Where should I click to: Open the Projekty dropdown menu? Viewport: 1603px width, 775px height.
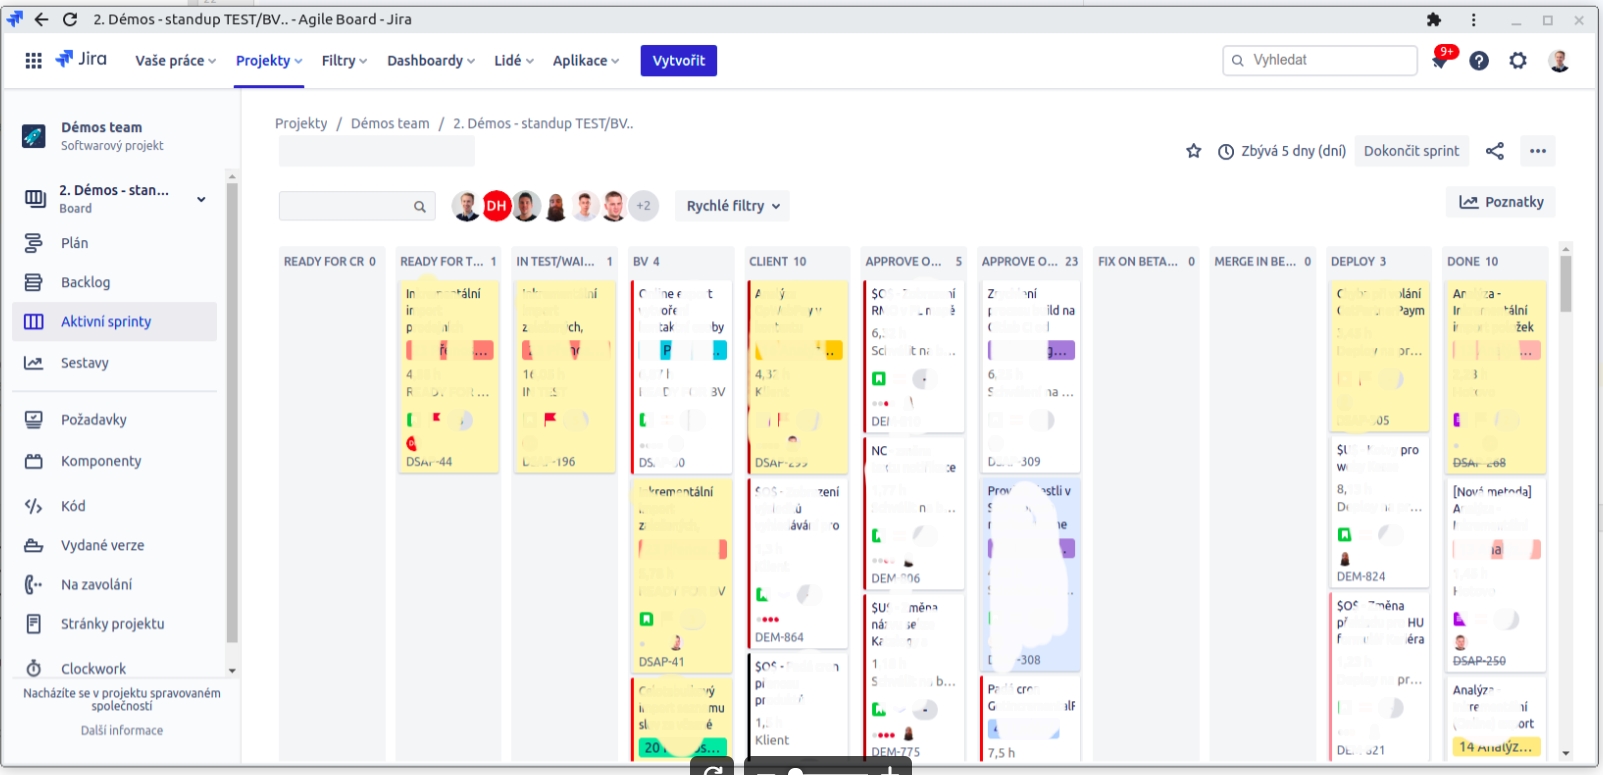(269, 61)
